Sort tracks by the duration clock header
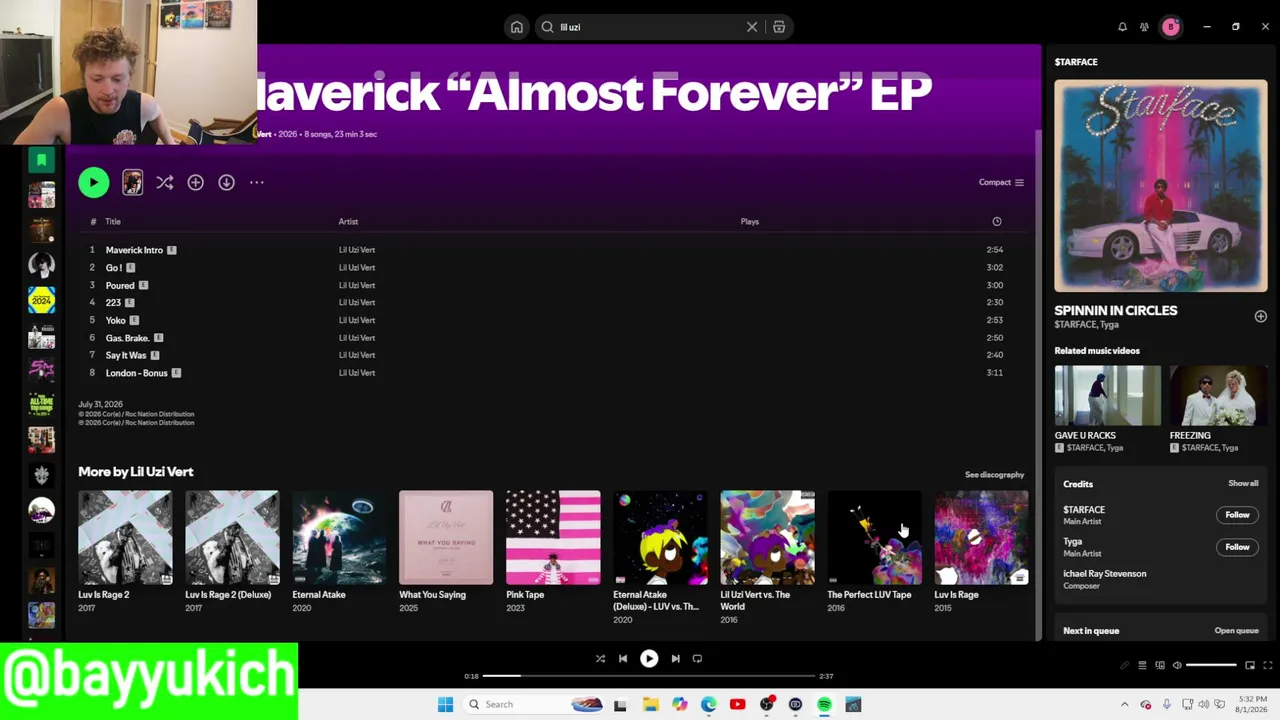The height and width of the screenshot is (720, 1280). click(996, 222)
